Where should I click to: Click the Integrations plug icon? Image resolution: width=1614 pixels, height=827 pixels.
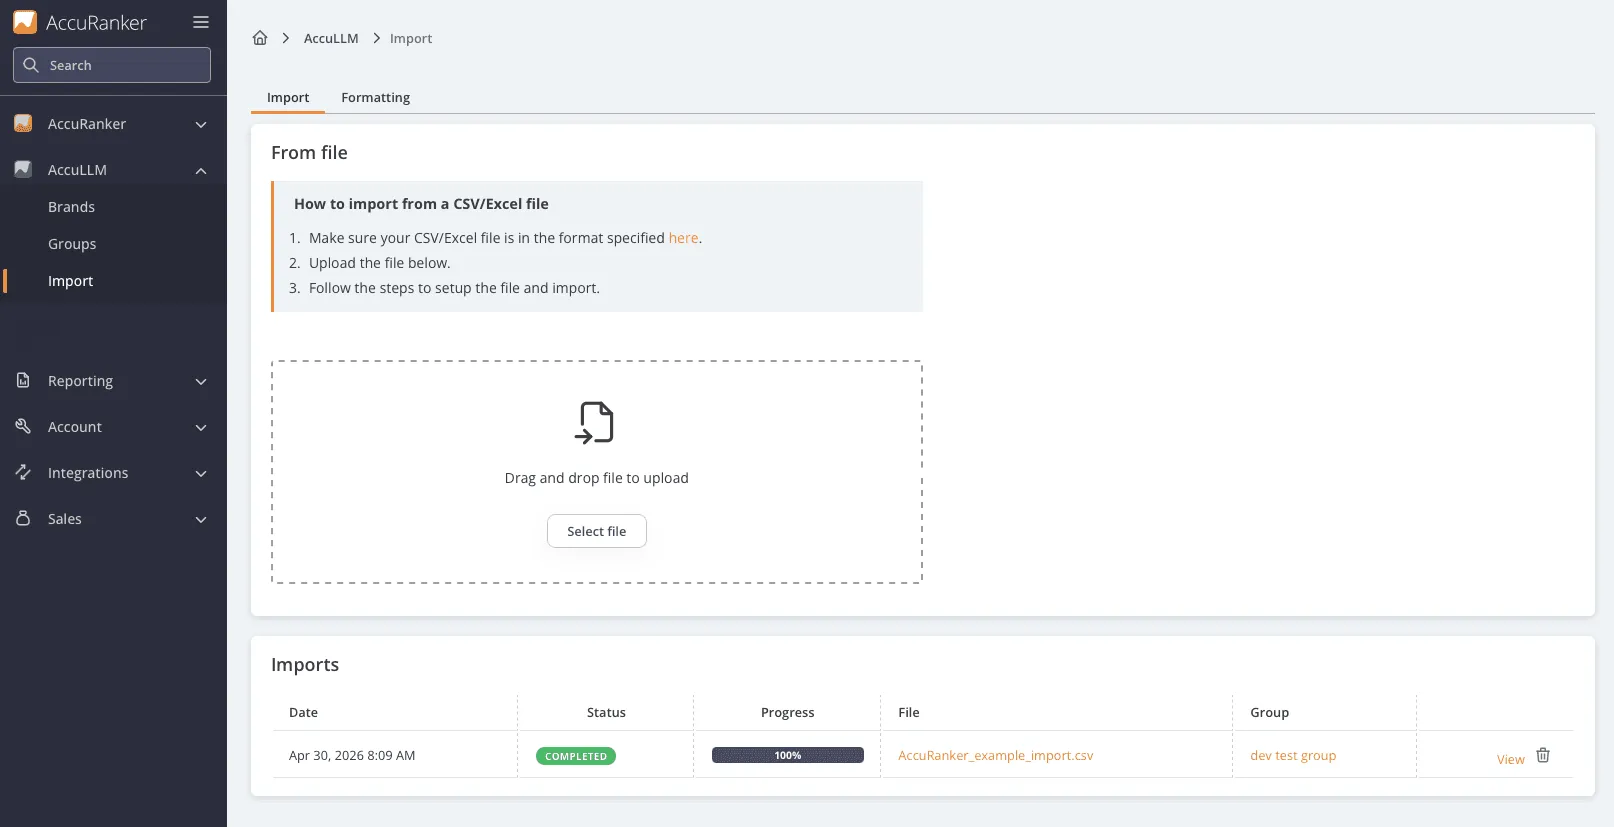point(23,473)
